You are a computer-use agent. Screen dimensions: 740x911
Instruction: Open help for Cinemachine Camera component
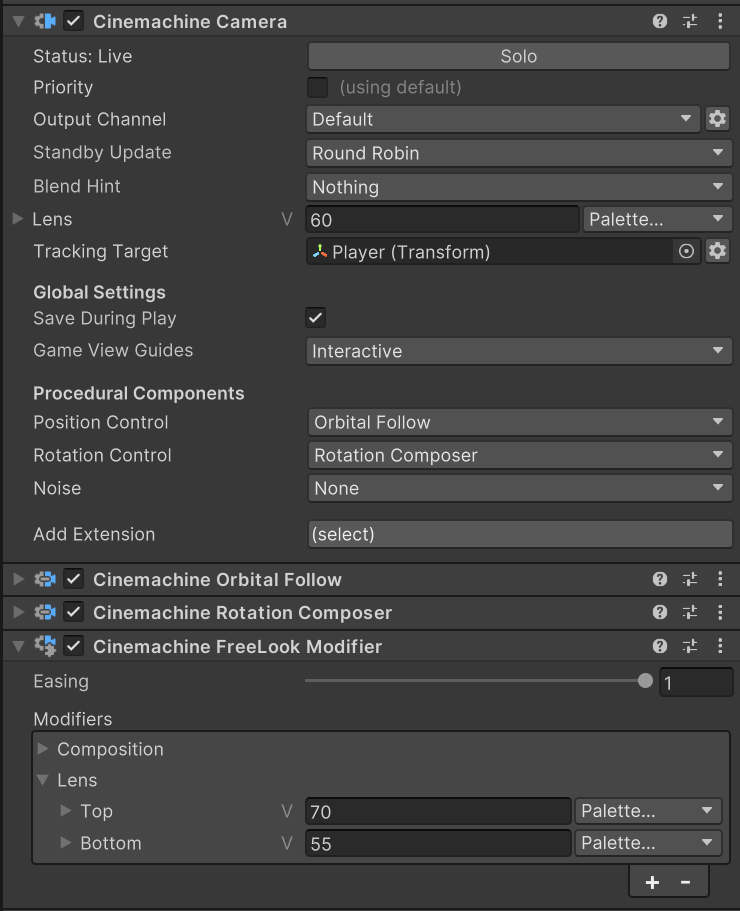click(x=660, y=21)
